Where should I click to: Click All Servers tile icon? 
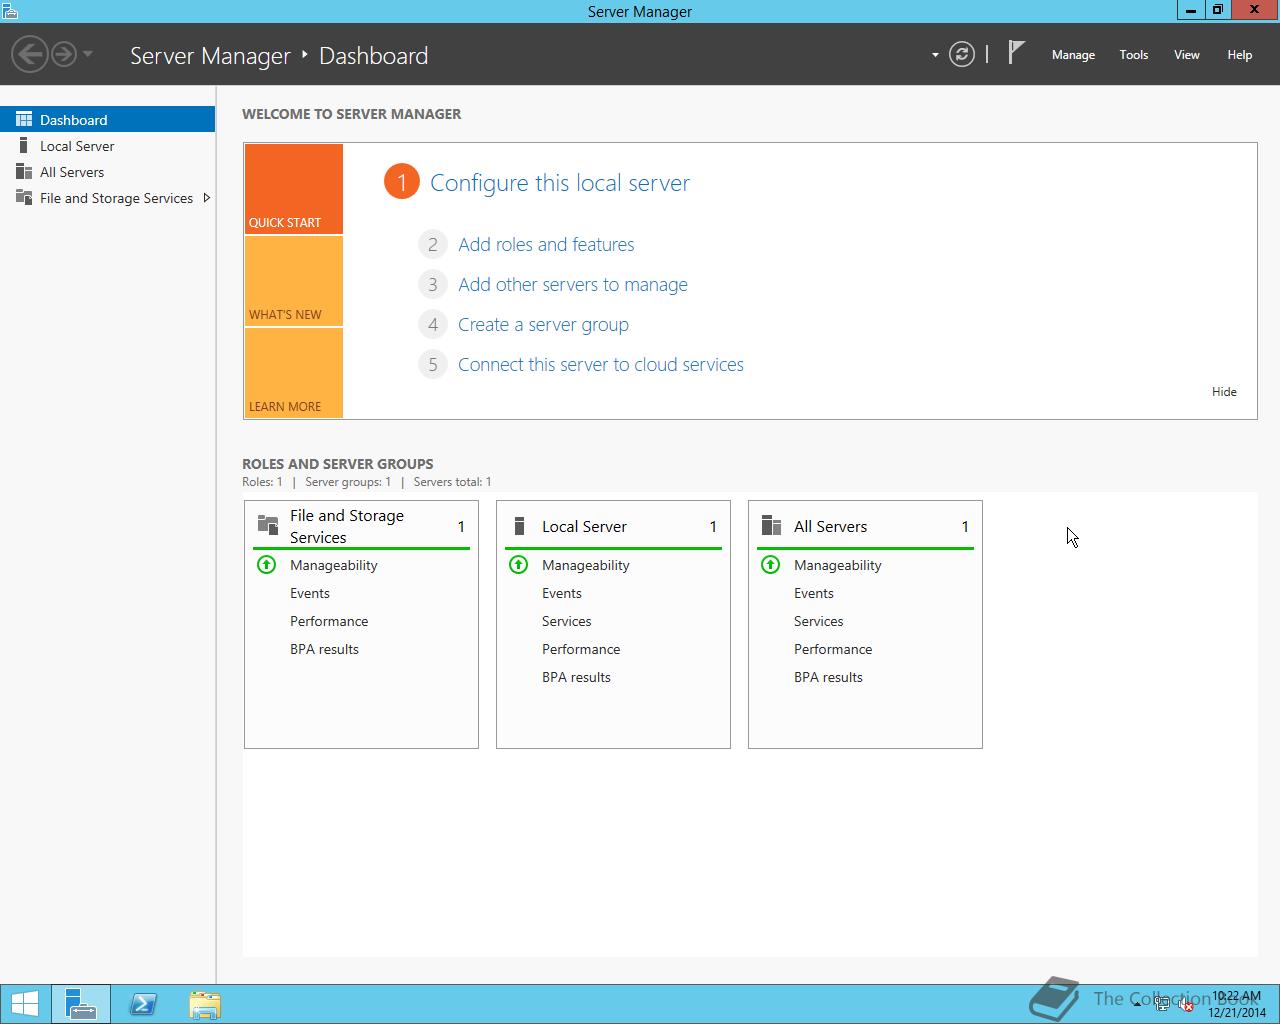(x=771, y=526)
